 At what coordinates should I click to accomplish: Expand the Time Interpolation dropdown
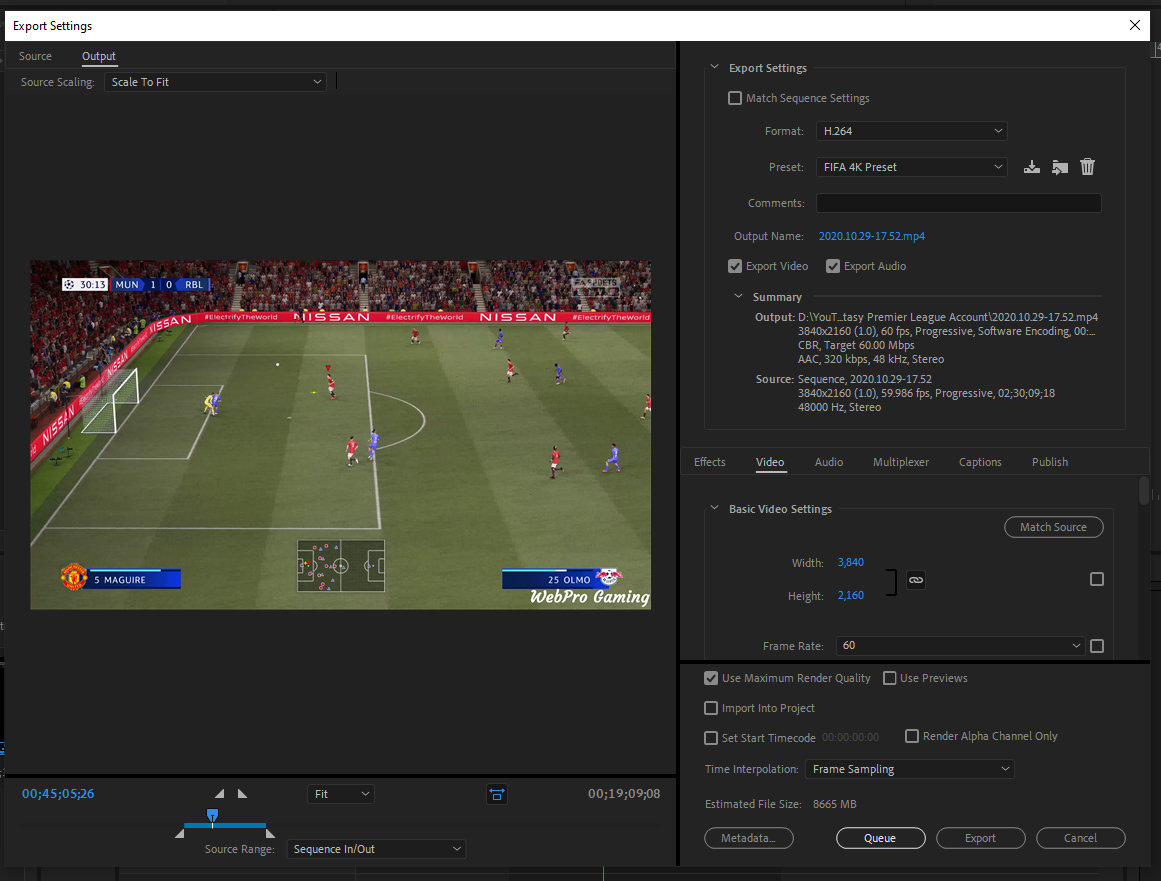tap(909, 769)
